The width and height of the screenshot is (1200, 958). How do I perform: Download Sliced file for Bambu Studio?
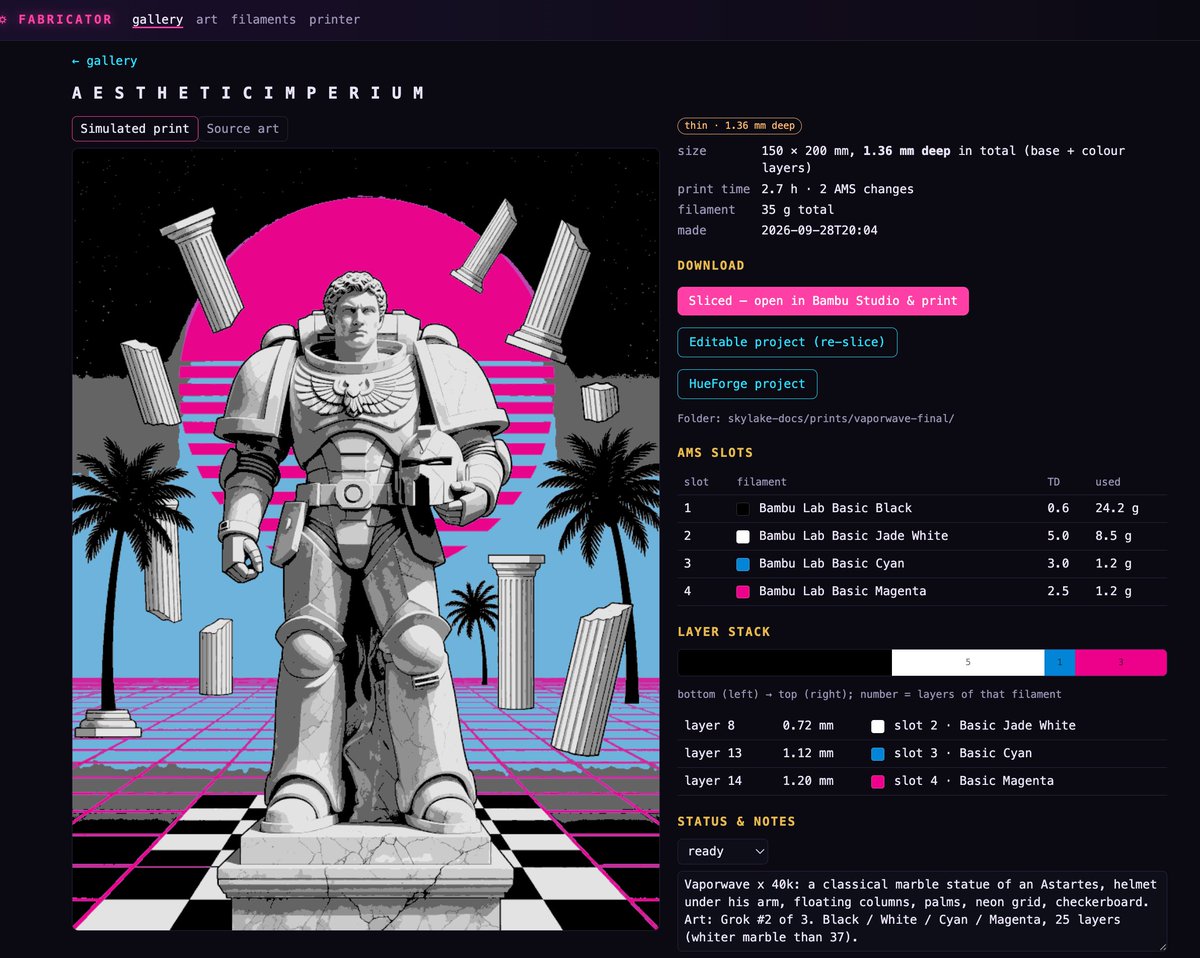[823, 301]
